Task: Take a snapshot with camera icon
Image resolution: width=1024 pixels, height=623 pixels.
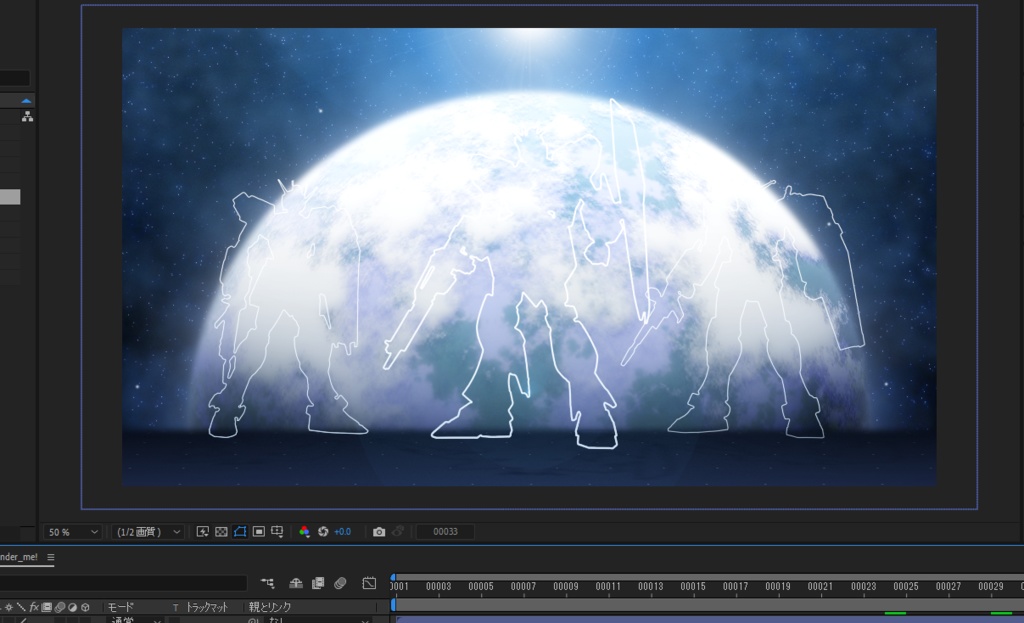Action: pyautogui.click(x=379, y=532)
